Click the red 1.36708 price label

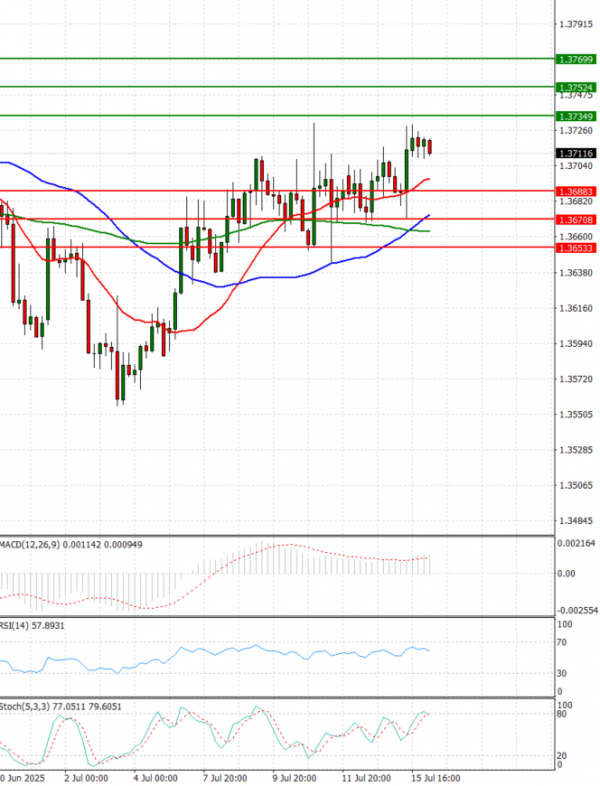(x=576, y=220)
